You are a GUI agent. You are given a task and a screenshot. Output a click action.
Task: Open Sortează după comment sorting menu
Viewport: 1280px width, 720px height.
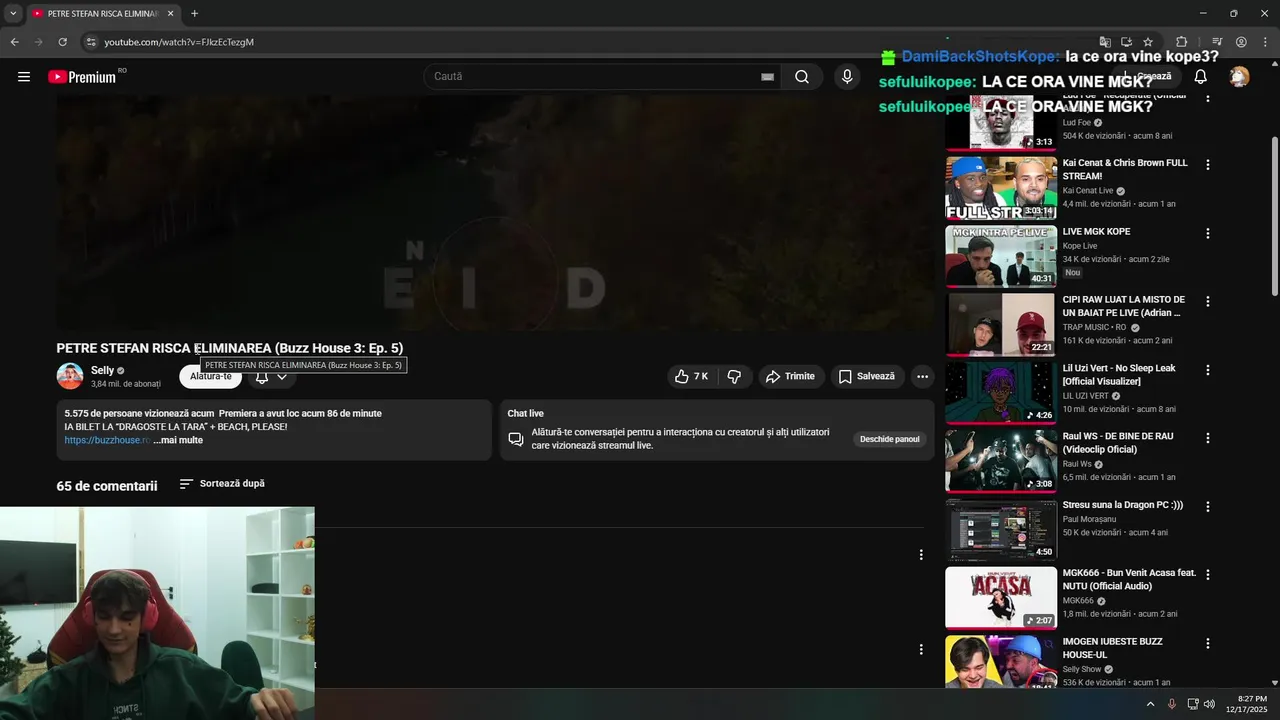click(222, 484)
